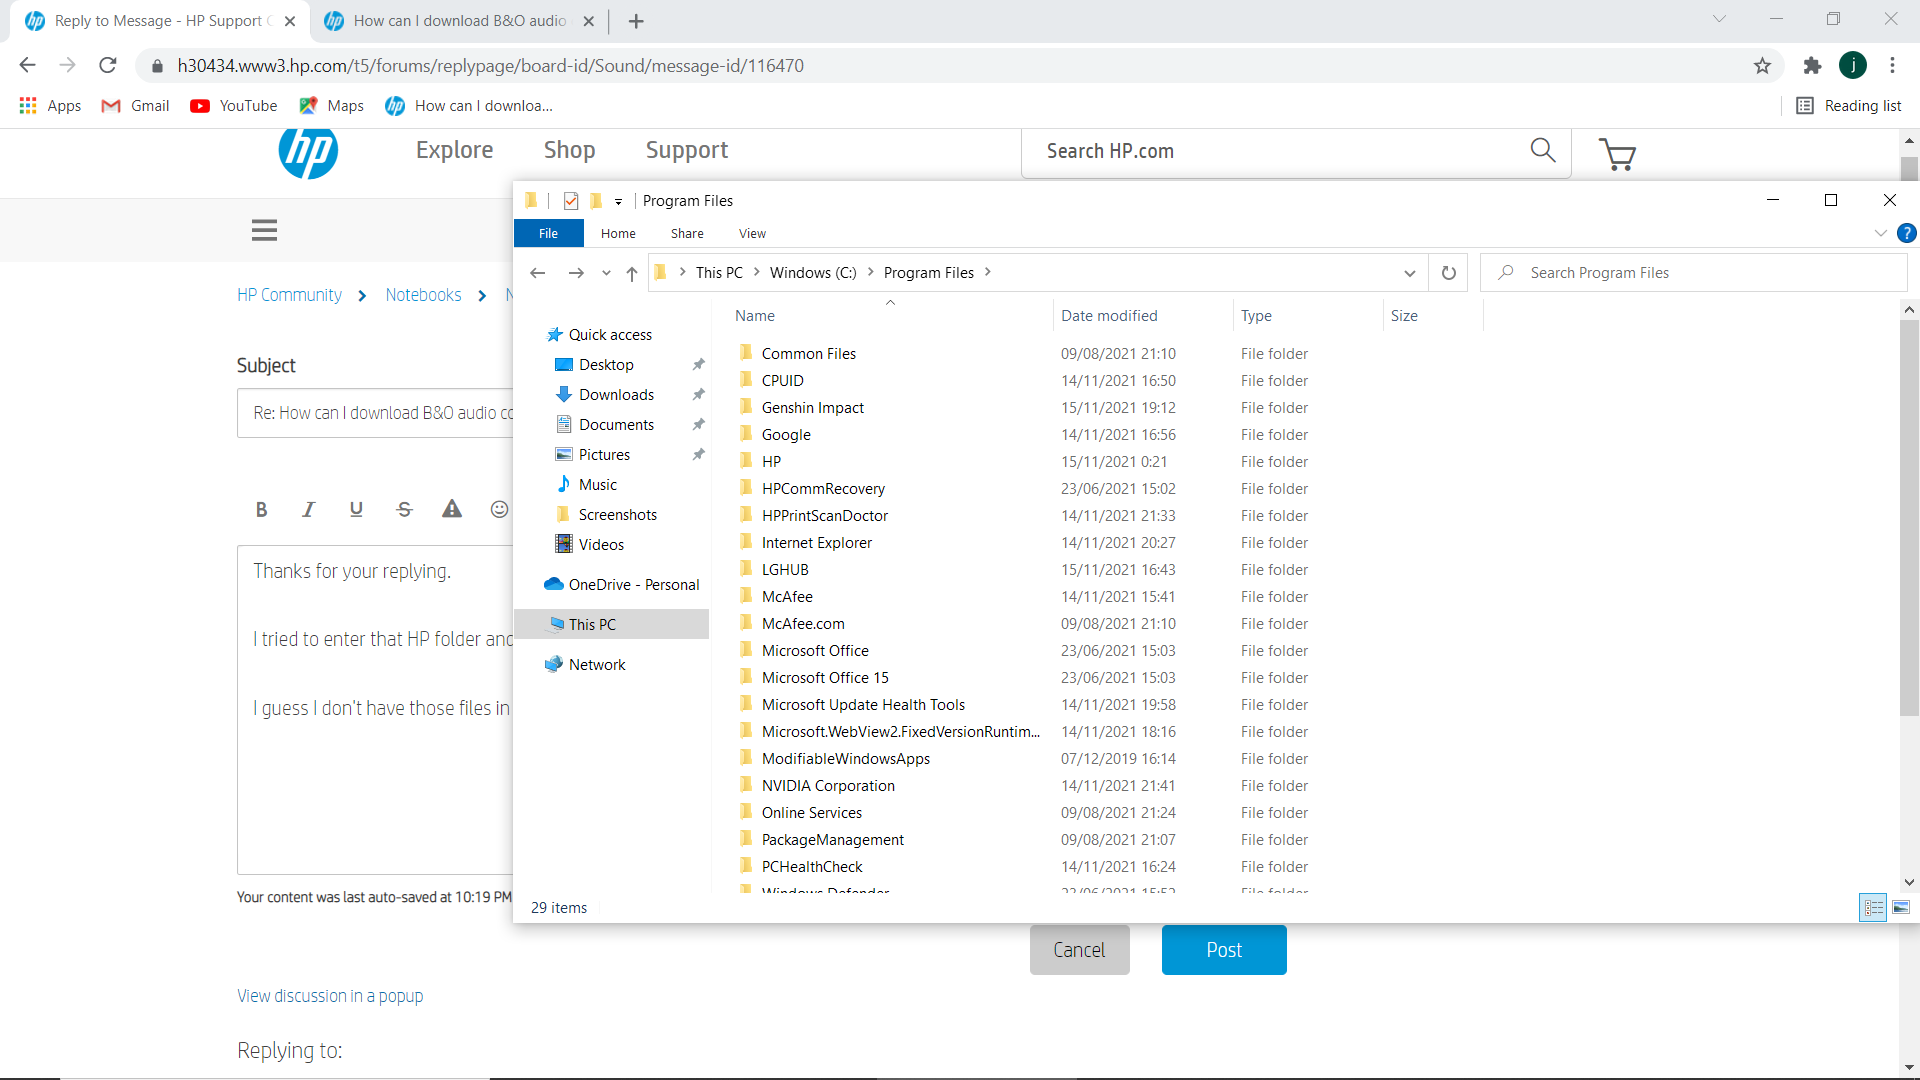The image size is (1920, 1080).
Task: Click the Strikethrough formatting icon
Action: tap(404, 510)
